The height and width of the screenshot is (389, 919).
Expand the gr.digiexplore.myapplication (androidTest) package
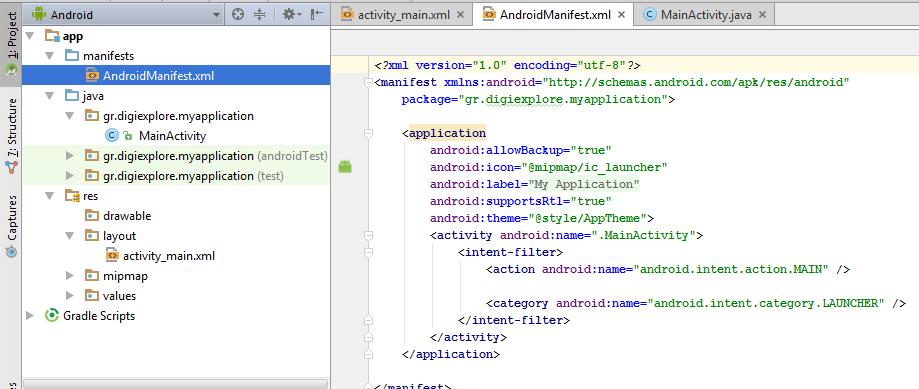(70, 156)
